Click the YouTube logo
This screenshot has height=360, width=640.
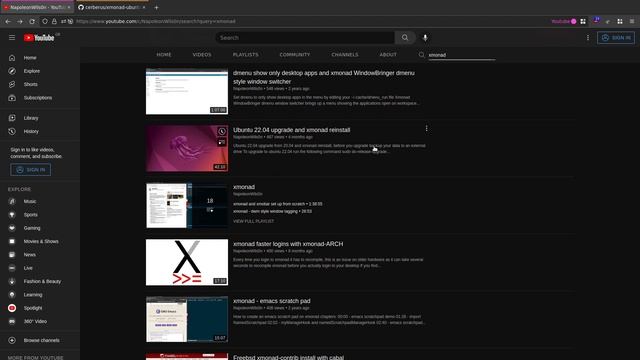tap(39, 38)
